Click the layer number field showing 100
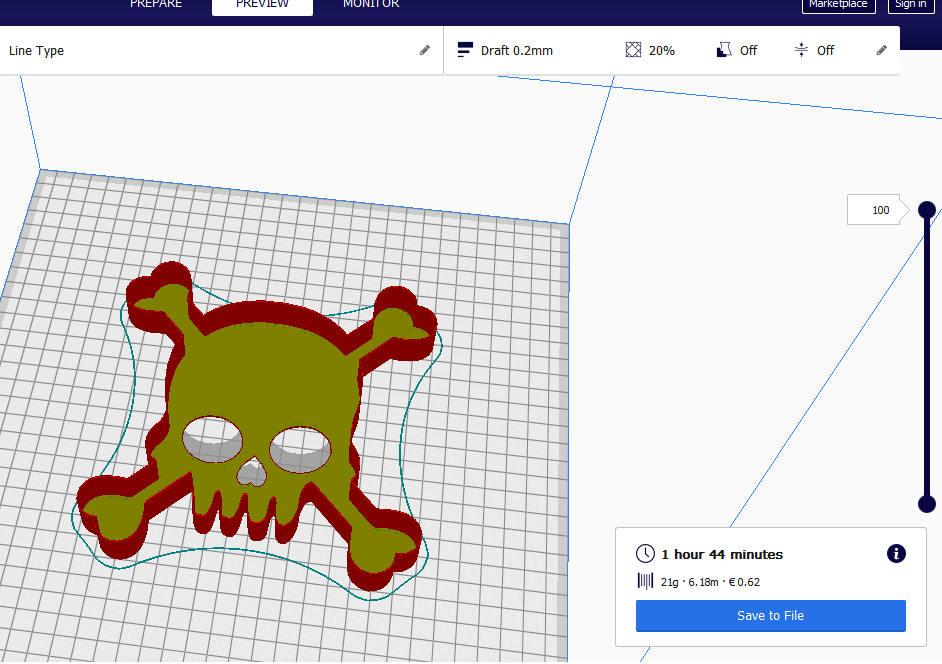This screenshot has height=664, width=942. click(x=874, y=209)
